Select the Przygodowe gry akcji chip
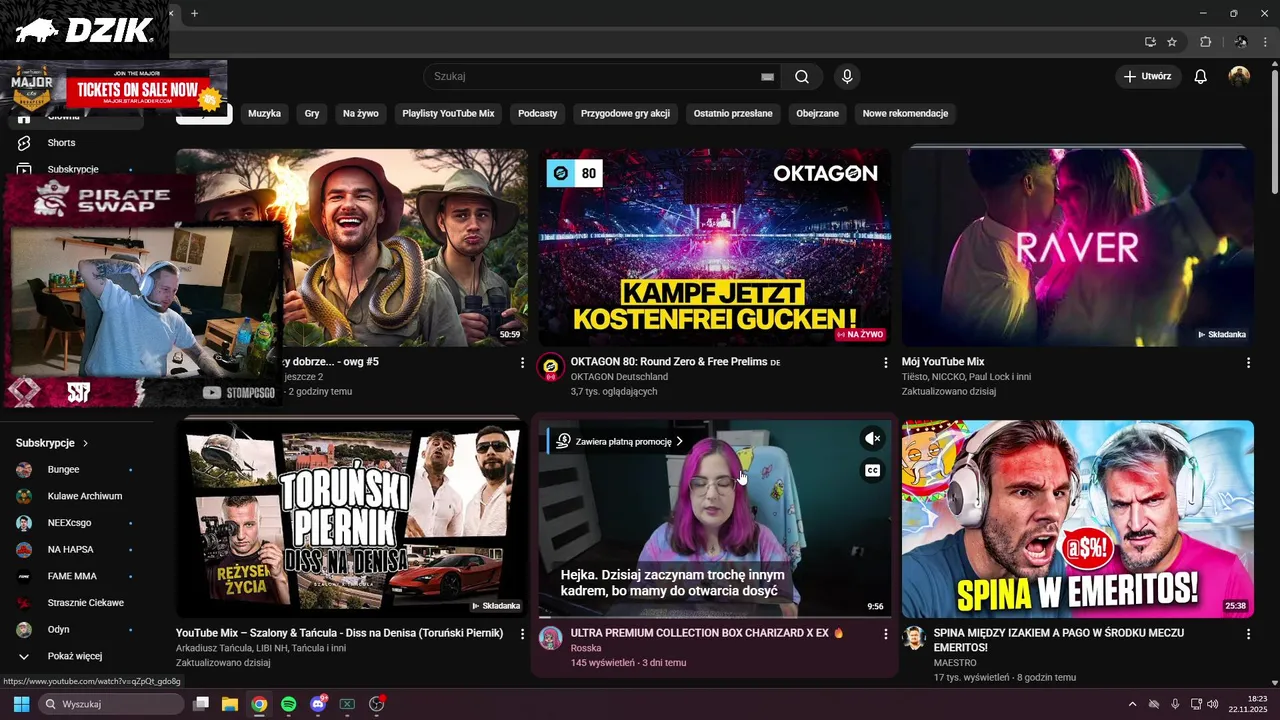Screen dimensions: 1280x720 point(625,114)
